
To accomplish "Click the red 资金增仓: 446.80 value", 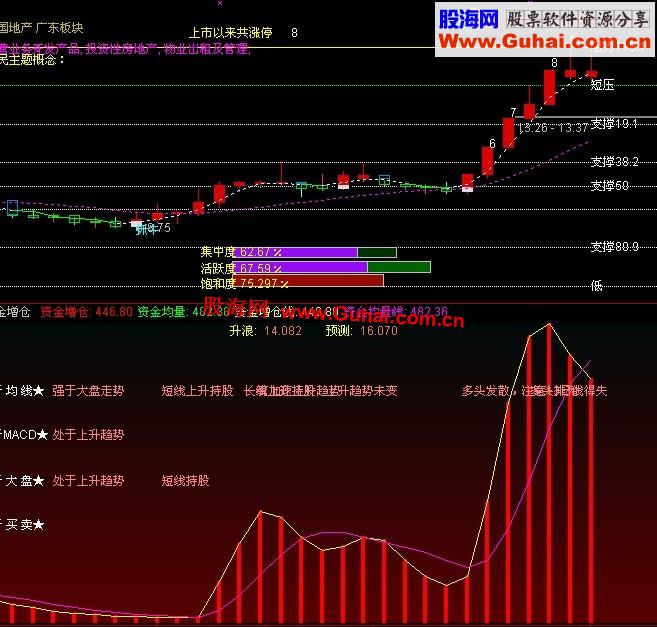I will pyautogui.click(x=86, y=312).
